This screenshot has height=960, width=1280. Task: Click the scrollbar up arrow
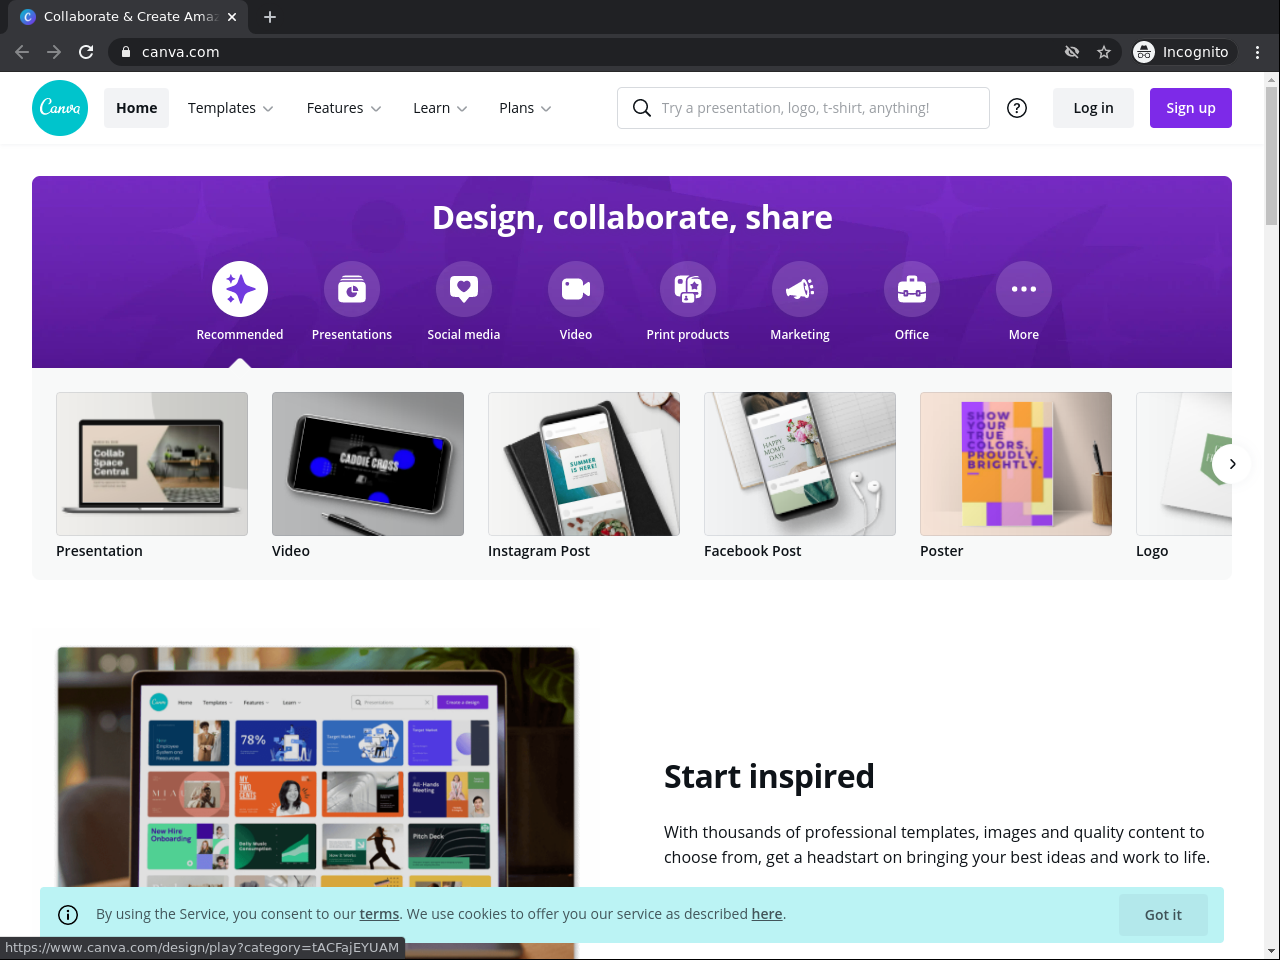coord(1272,79)
